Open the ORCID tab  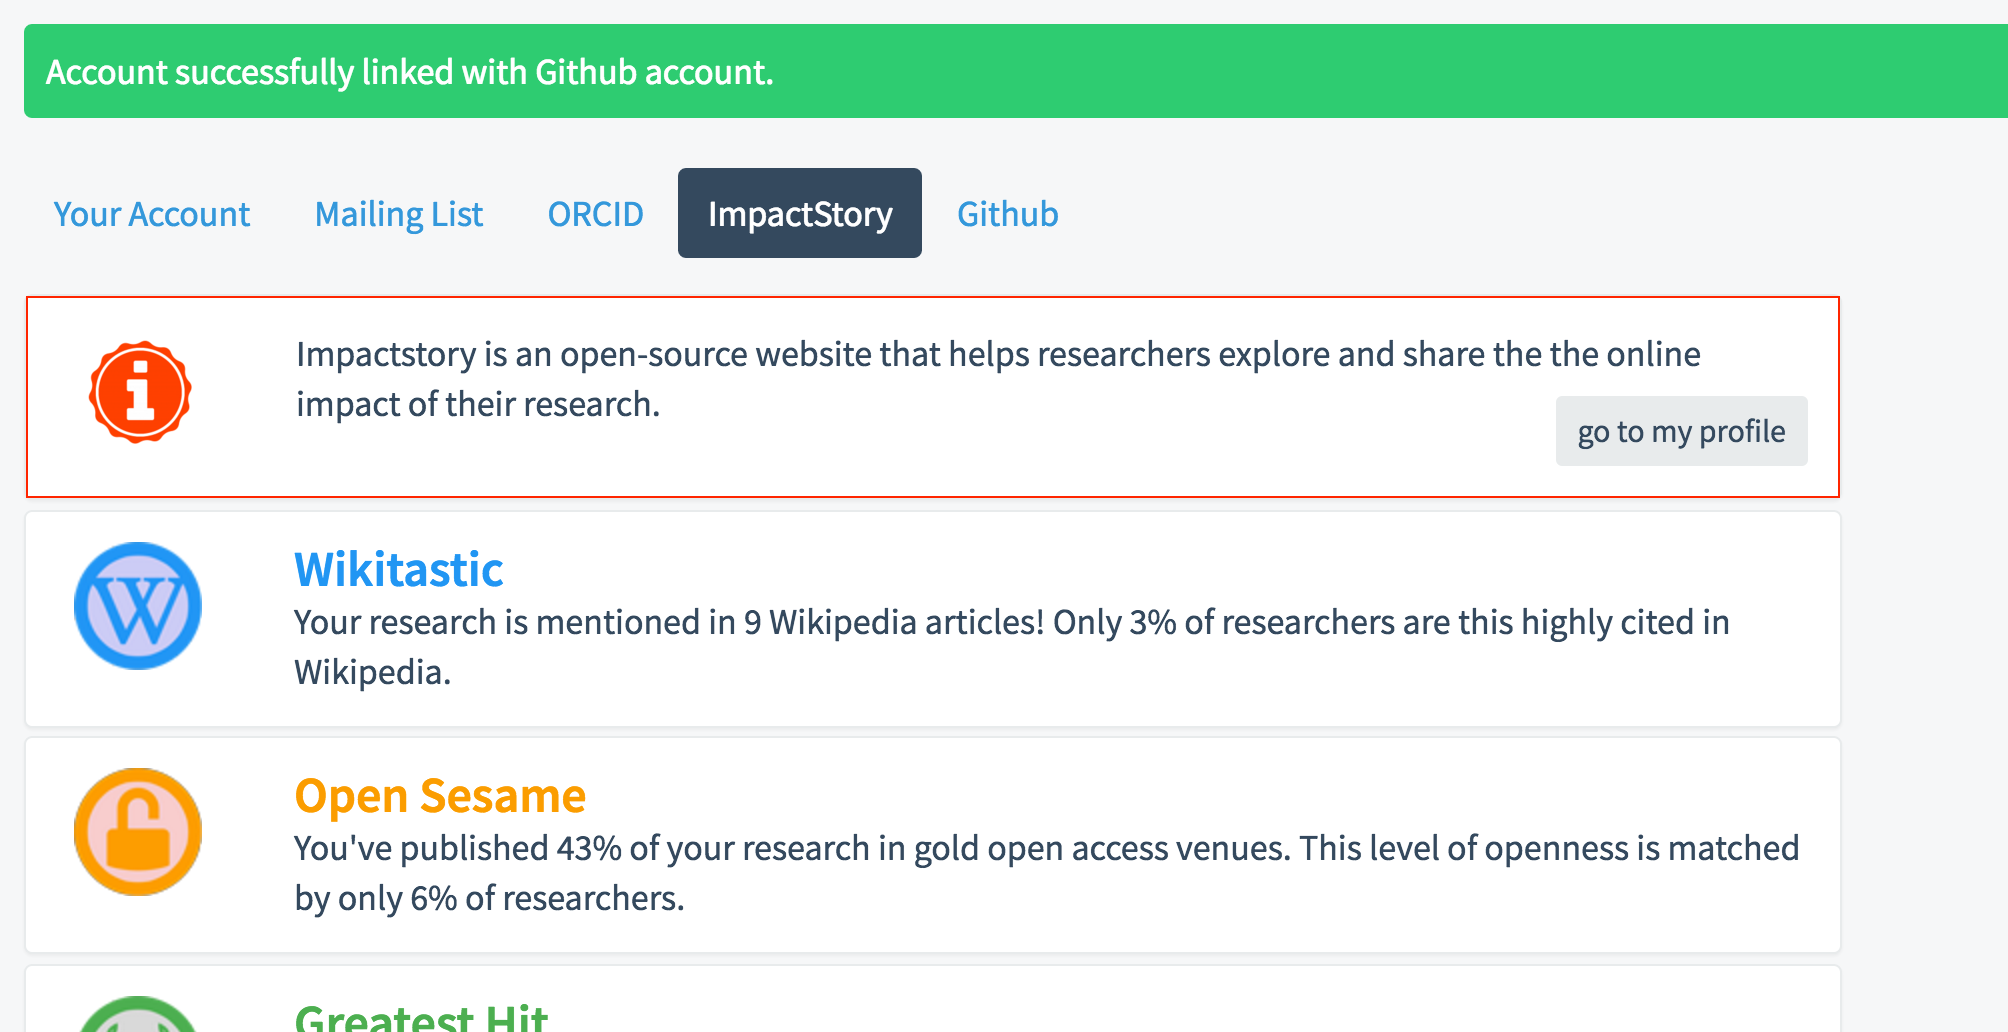click(x=595, y=214)
